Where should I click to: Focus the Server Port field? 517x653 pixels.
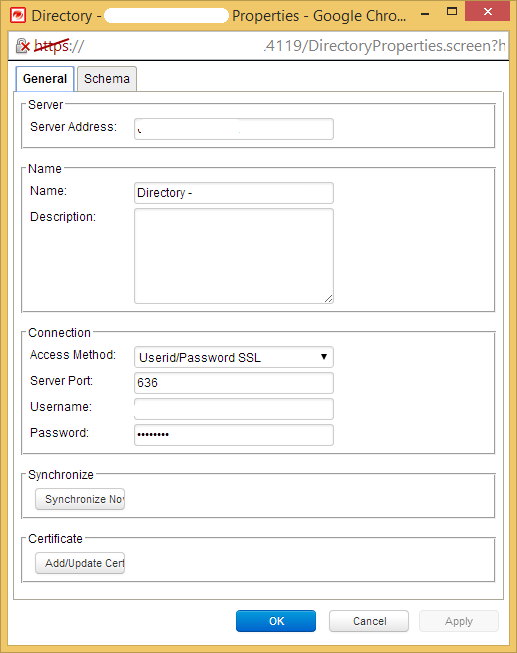[234, 383]
